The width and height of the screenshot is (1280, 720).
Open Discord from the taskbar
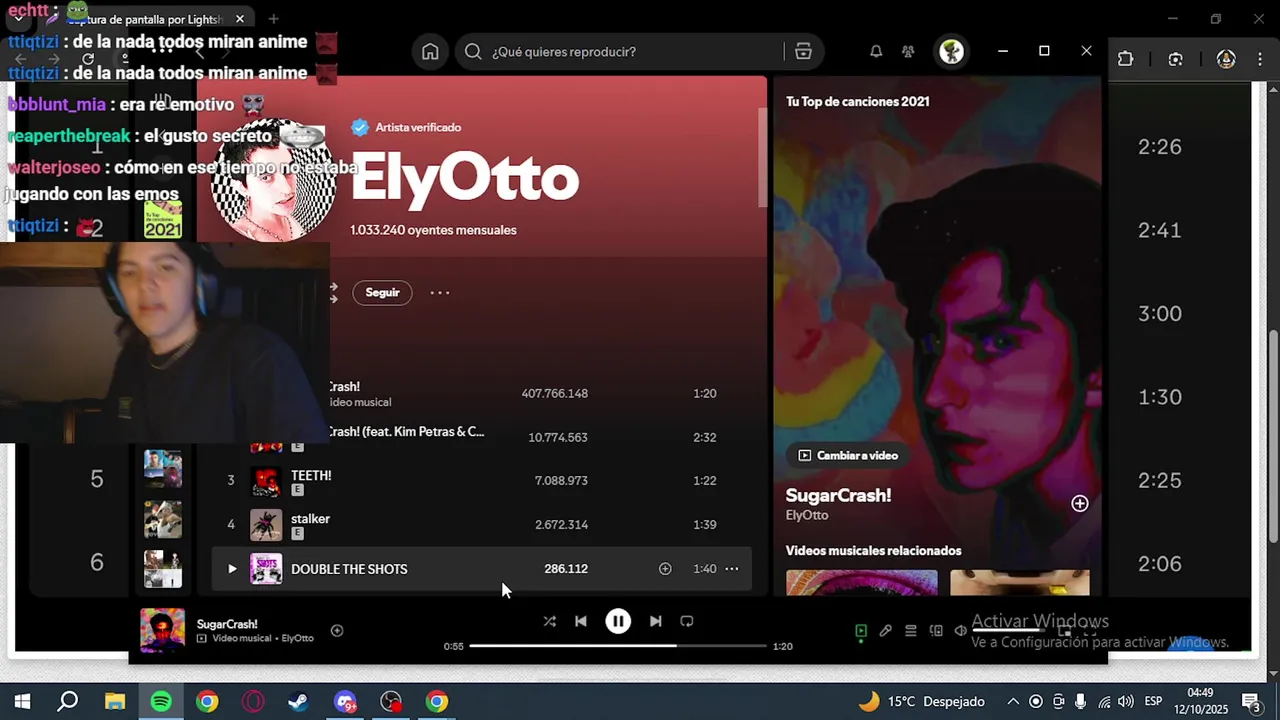pyautogui.click(x=345, y=701)
